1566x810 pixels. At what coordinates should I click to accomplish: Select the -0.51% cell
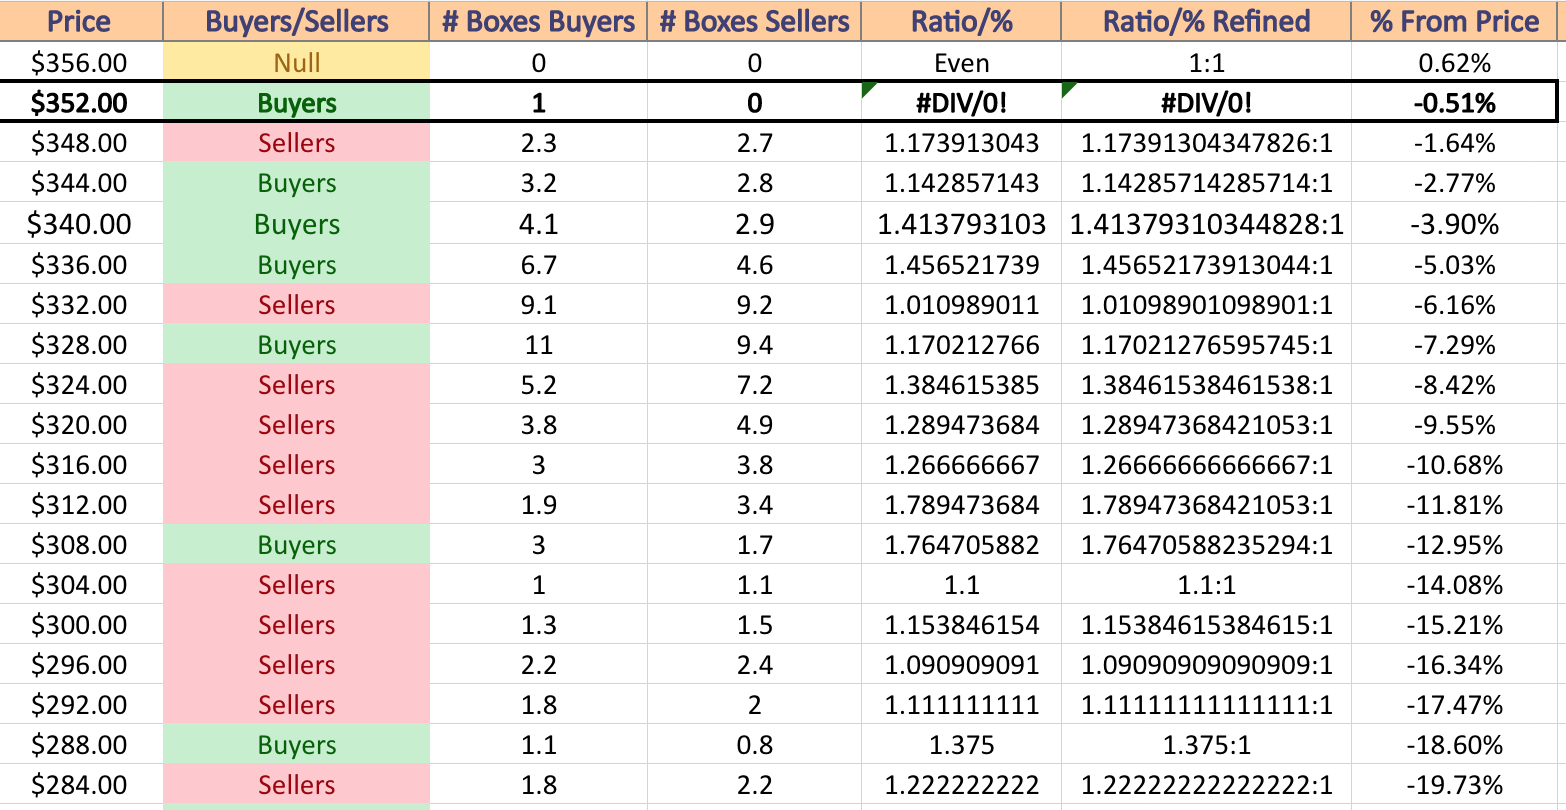pos(1455,103)
